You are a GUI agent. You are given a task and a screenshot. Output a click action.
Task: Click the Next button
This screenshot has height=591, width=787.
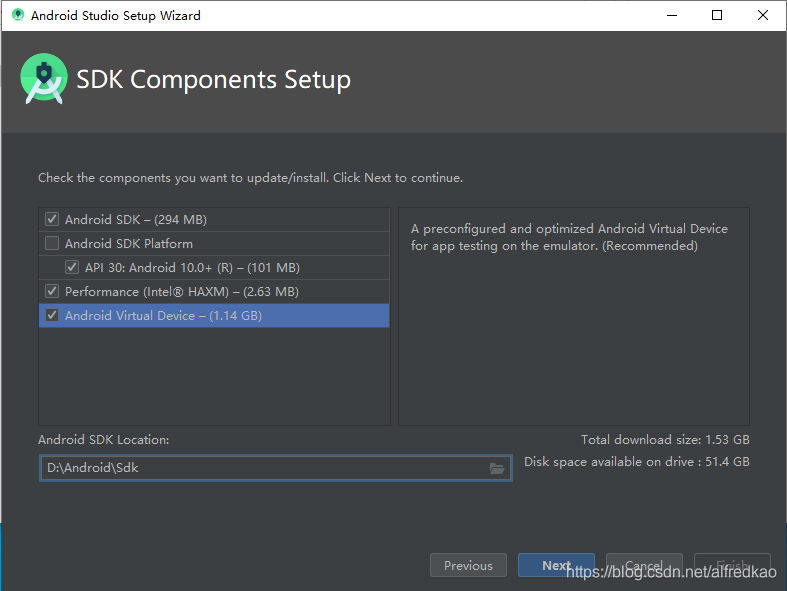(556, 565)
